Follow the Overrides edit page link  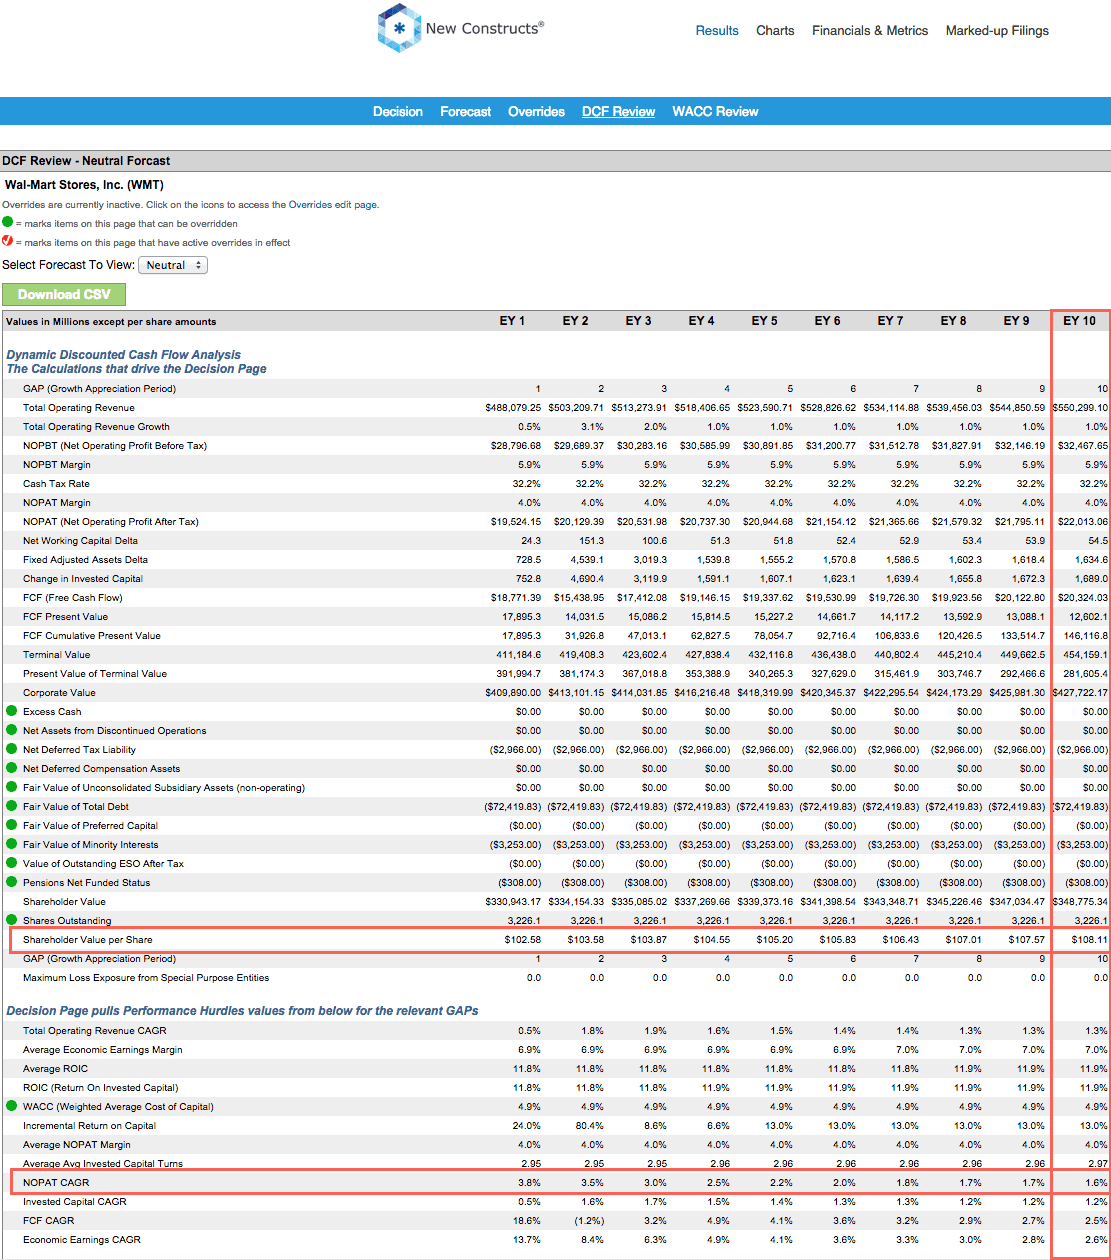coord(333,204)
